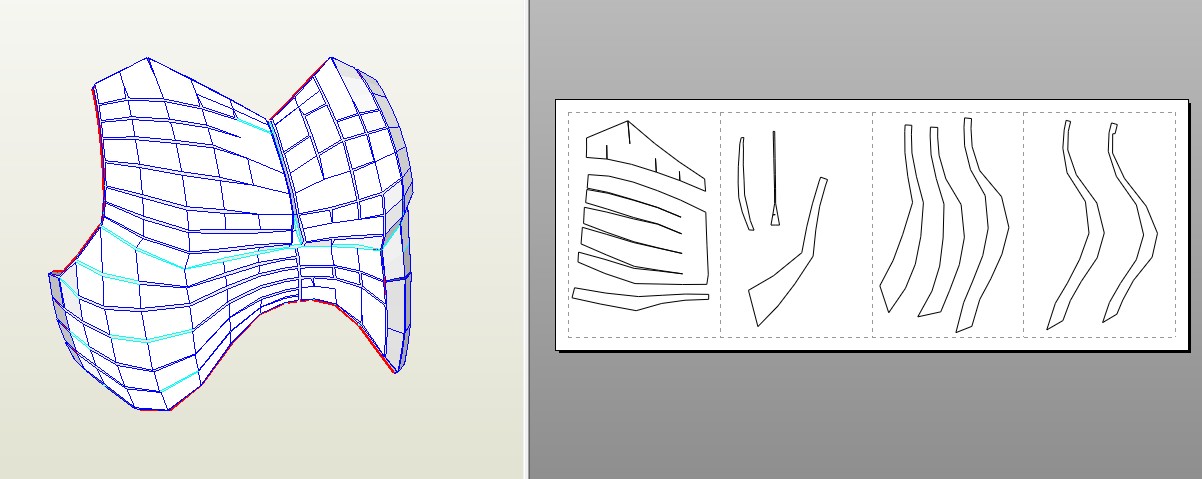Select the rightmost curved strip on third page
The image size is (1202, 479).
tap(985, 225)
